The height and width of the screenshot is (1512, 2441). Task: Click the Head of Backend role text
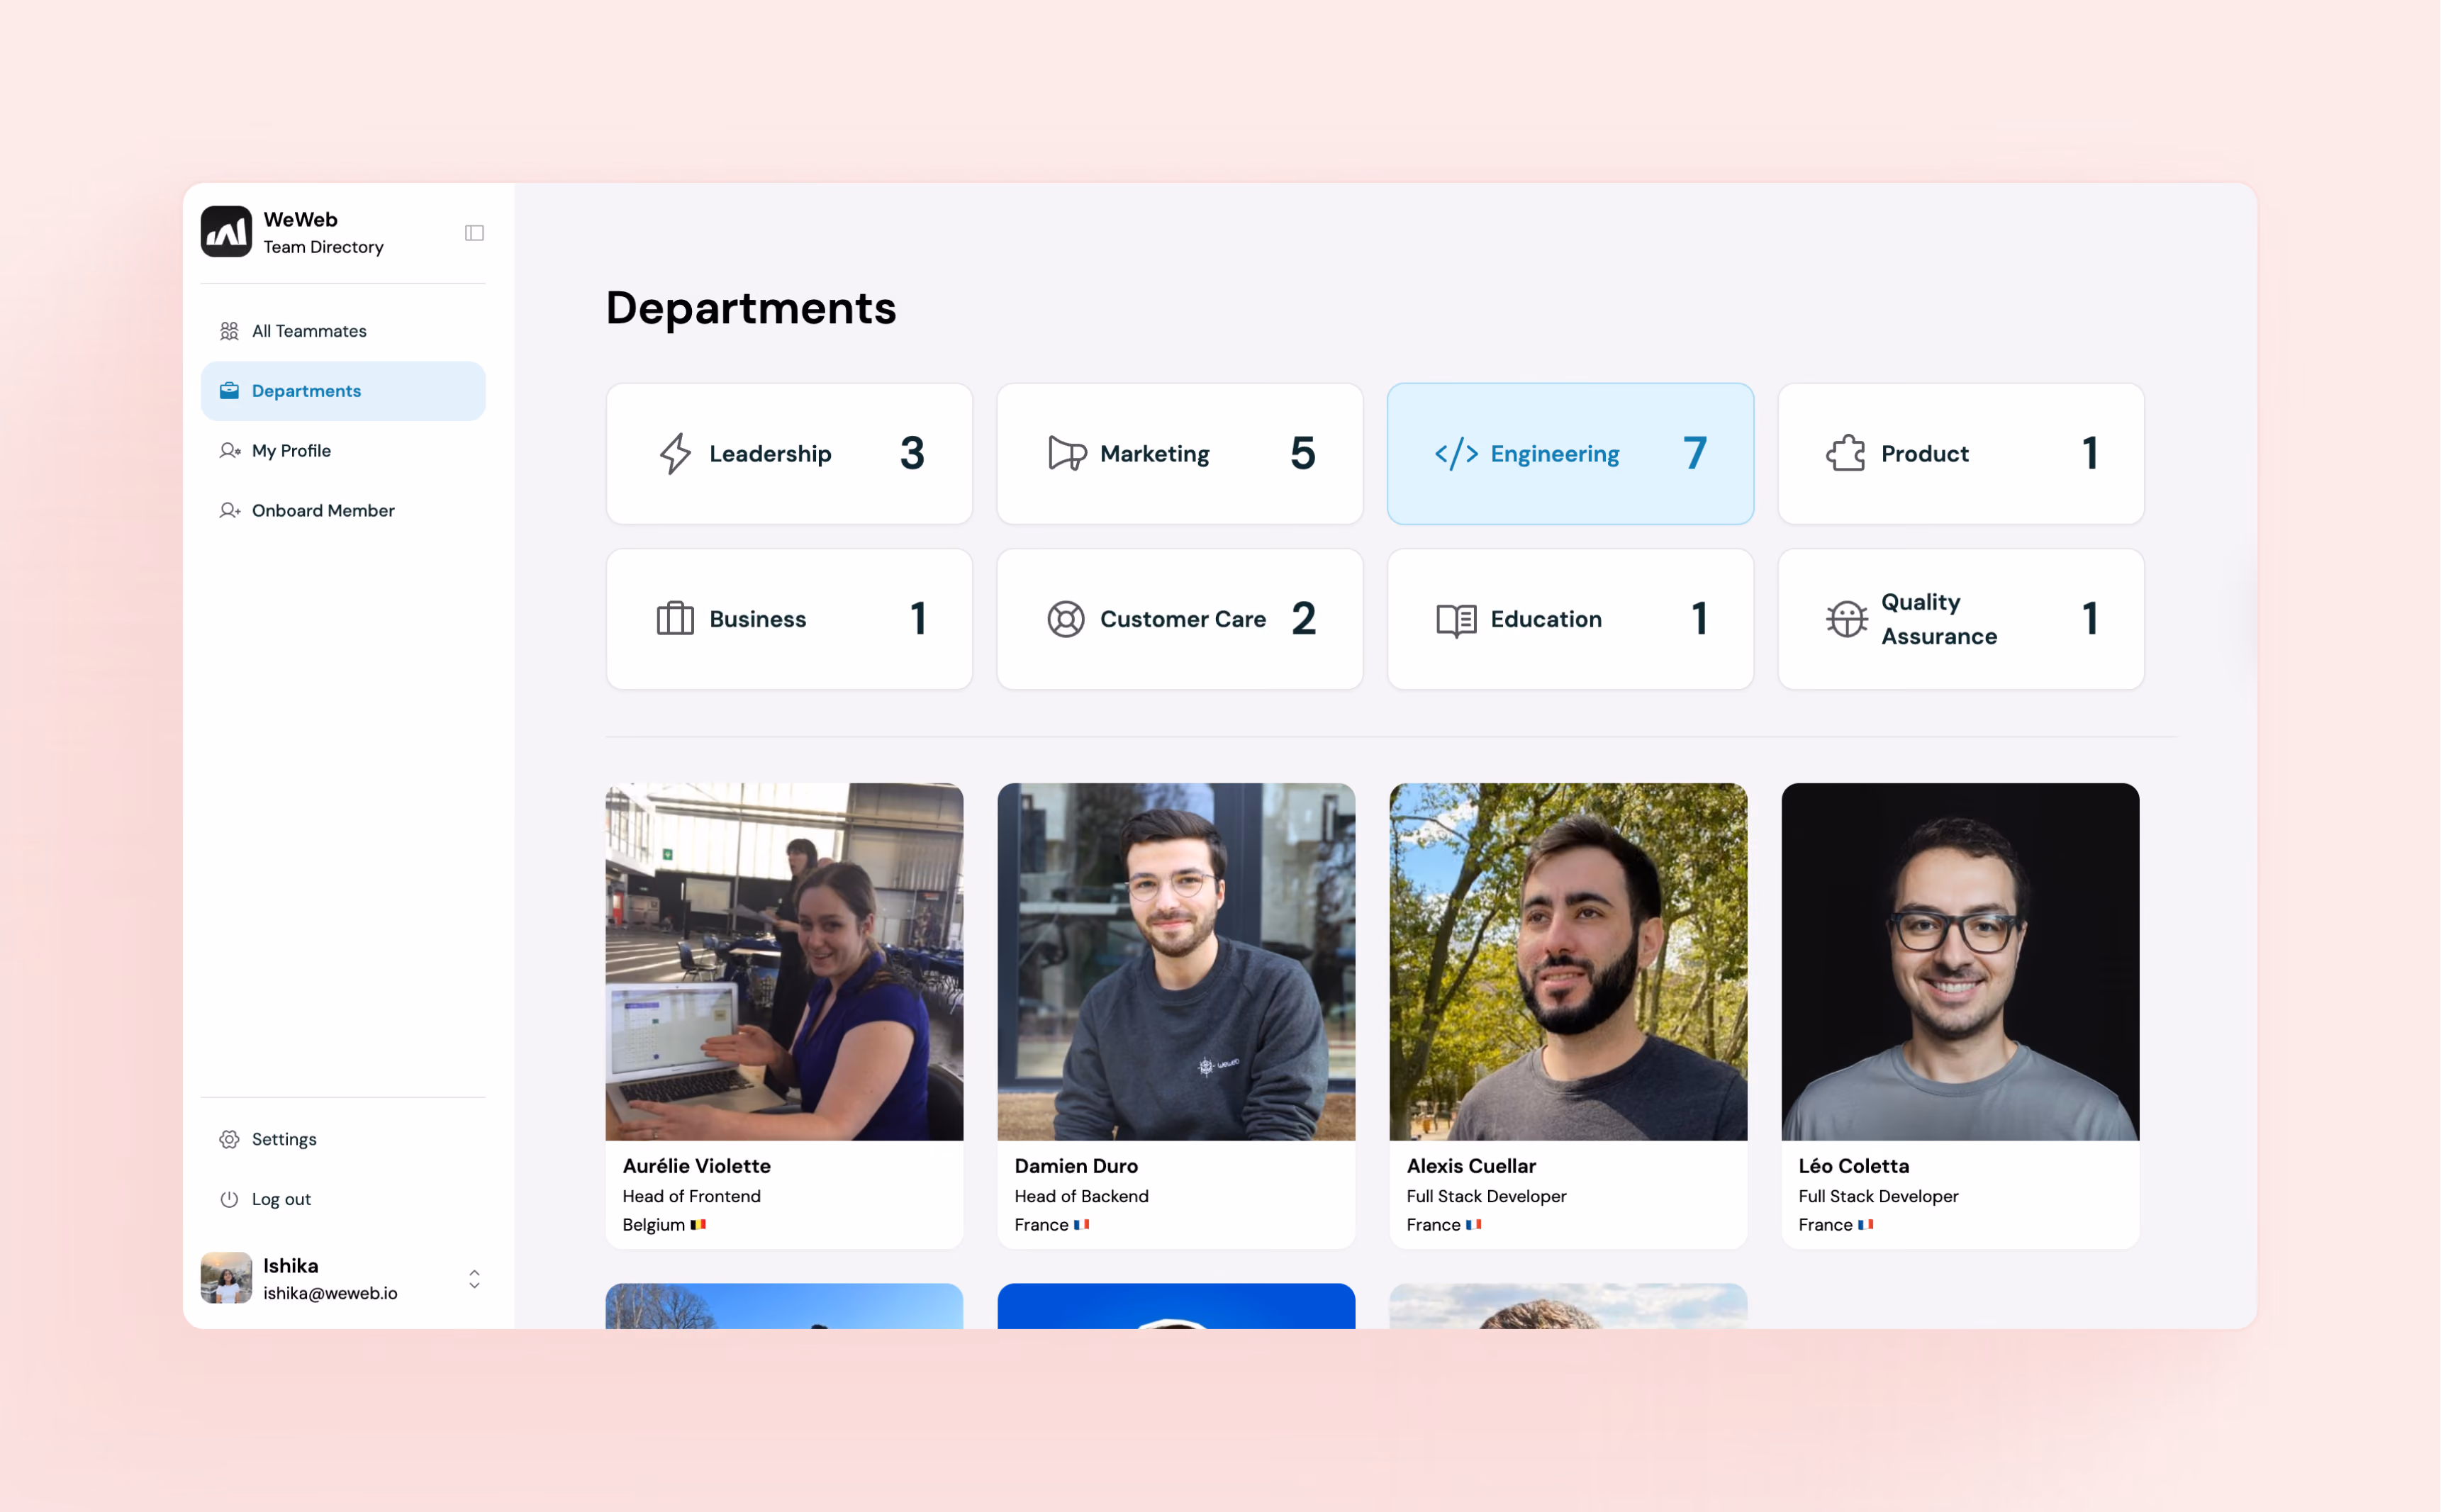click(1081, 1197)
